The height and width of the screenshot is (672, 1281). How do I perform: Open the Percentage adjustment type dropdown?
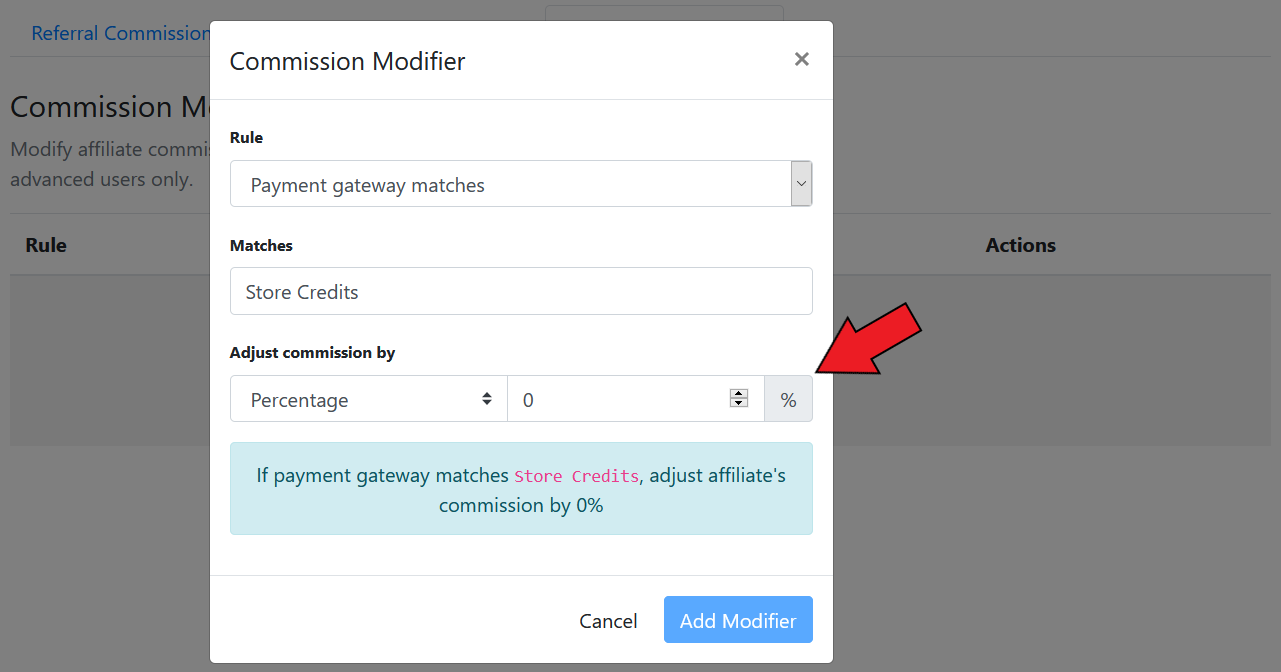coord(369,399)
